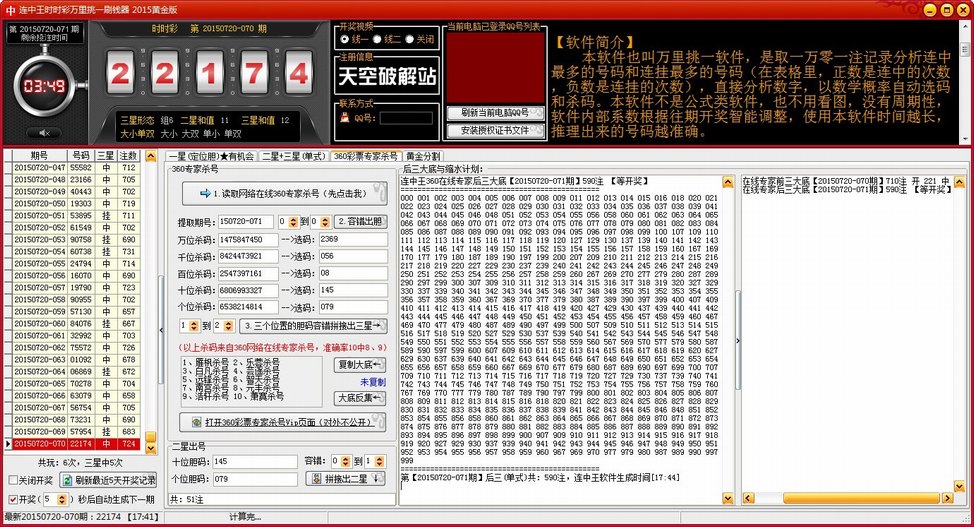
Task: Collapse the left panel with the splitter arrow
Action: tap(160, 333)
